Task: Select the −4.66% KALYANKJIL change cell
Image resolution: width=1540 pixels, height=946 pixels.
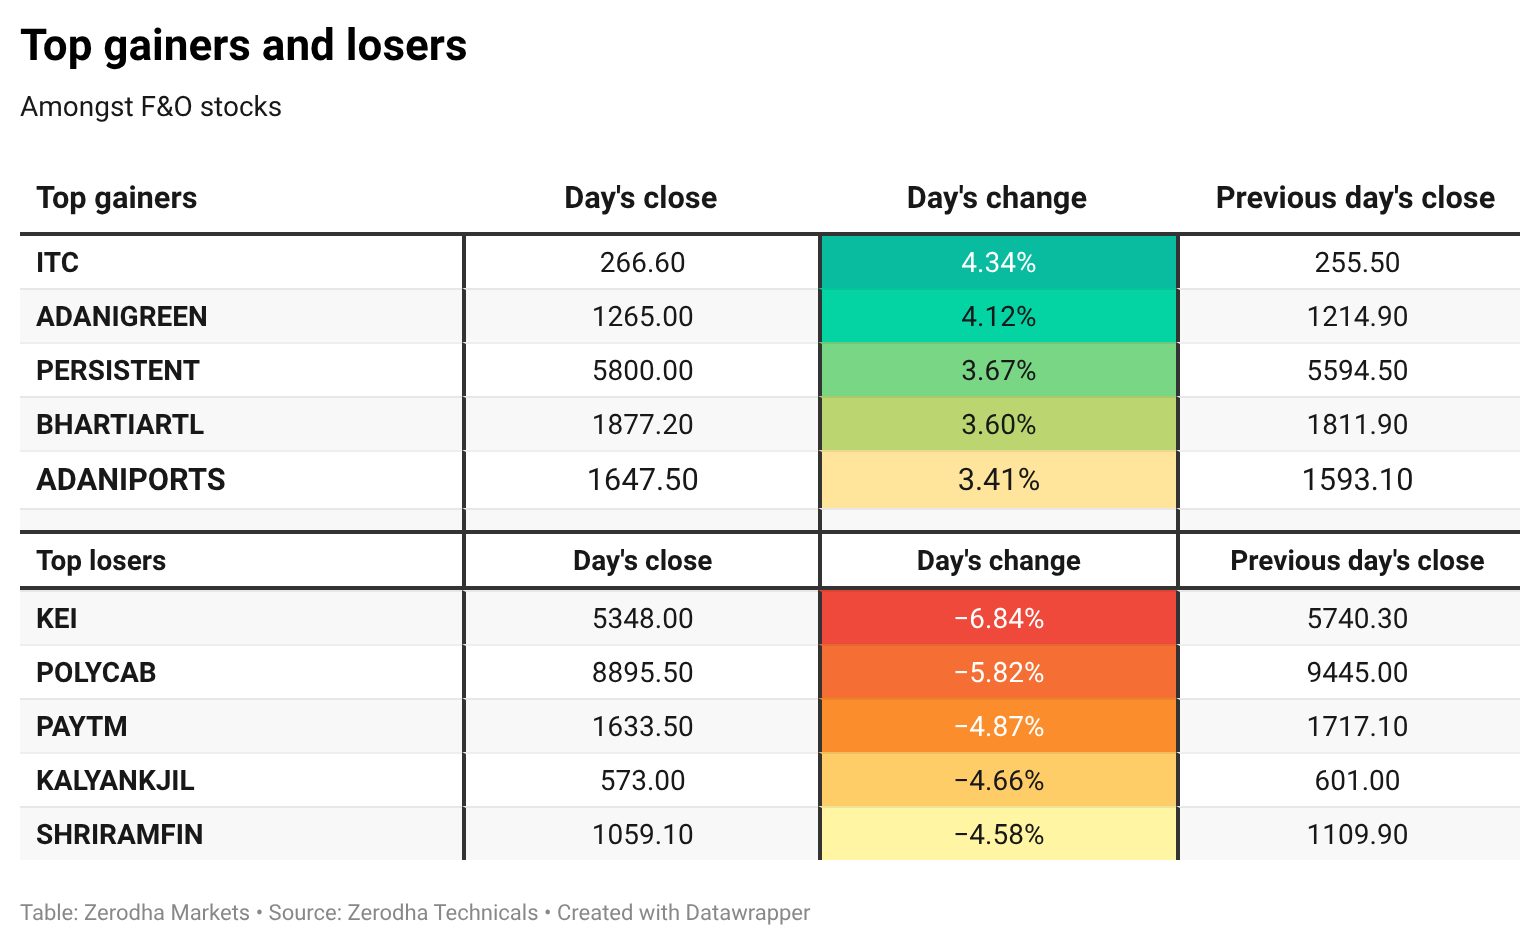Action: tap(998, 780)
